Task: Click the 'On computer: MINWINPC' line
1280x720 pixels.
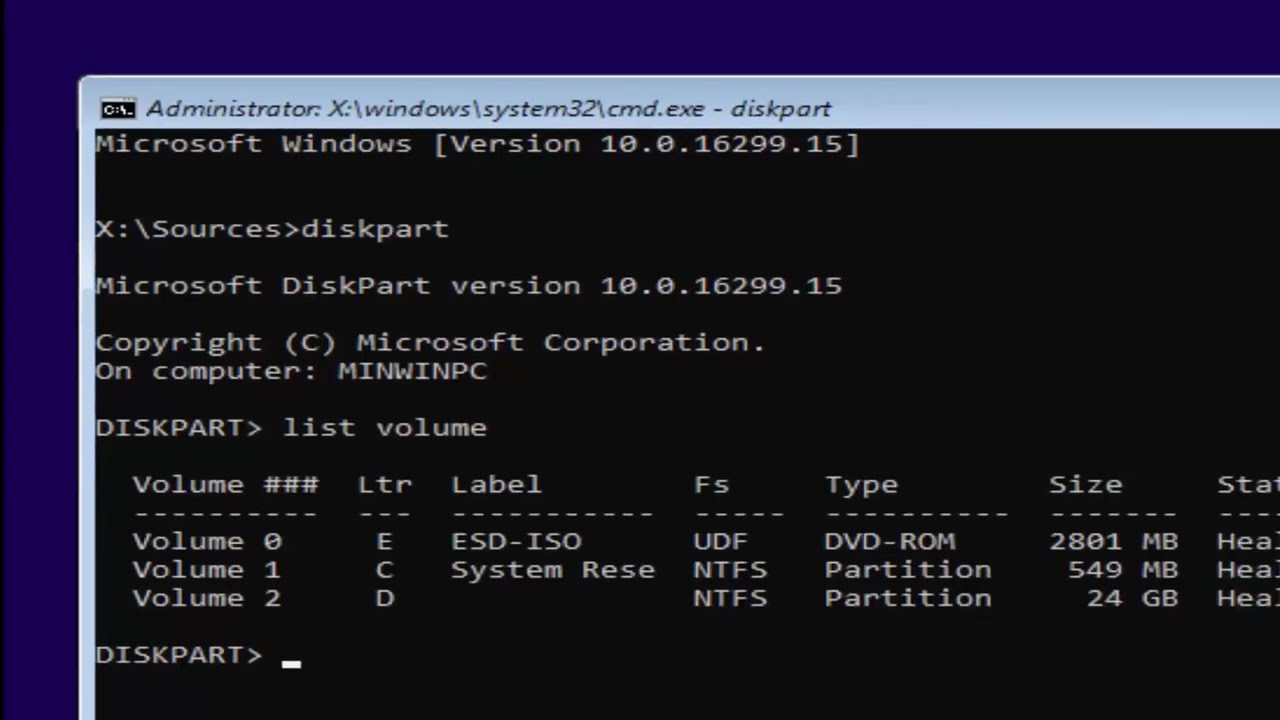Action: click(291, 371)
